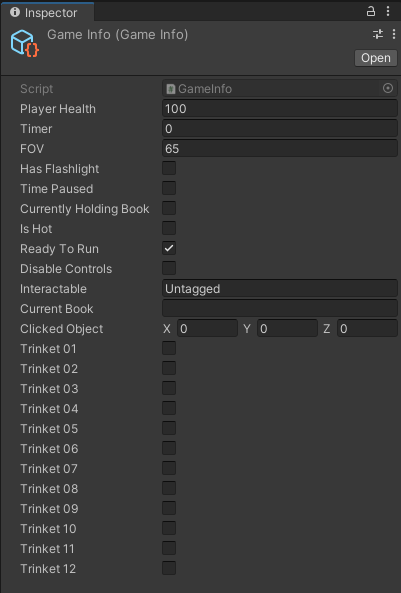Screen dimensions: 401x593
Task: Uncheck the Ready To Run checkbox
Action: point(169,248)
